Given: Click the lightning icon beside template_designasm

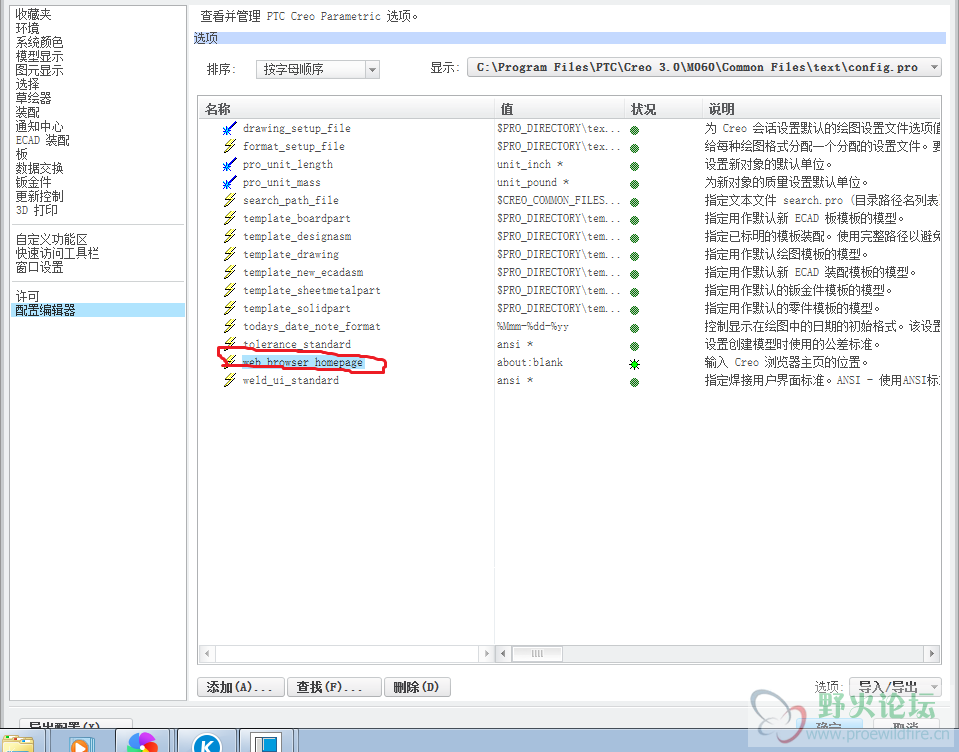Looking at the screenshot, I should click(229, 236).
